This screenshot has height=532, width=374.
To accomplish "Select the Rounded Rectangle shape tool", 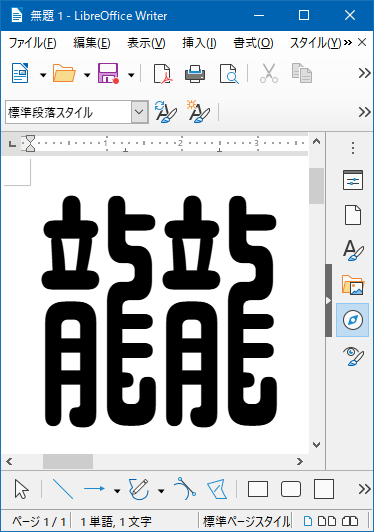I will pos(291,489).
